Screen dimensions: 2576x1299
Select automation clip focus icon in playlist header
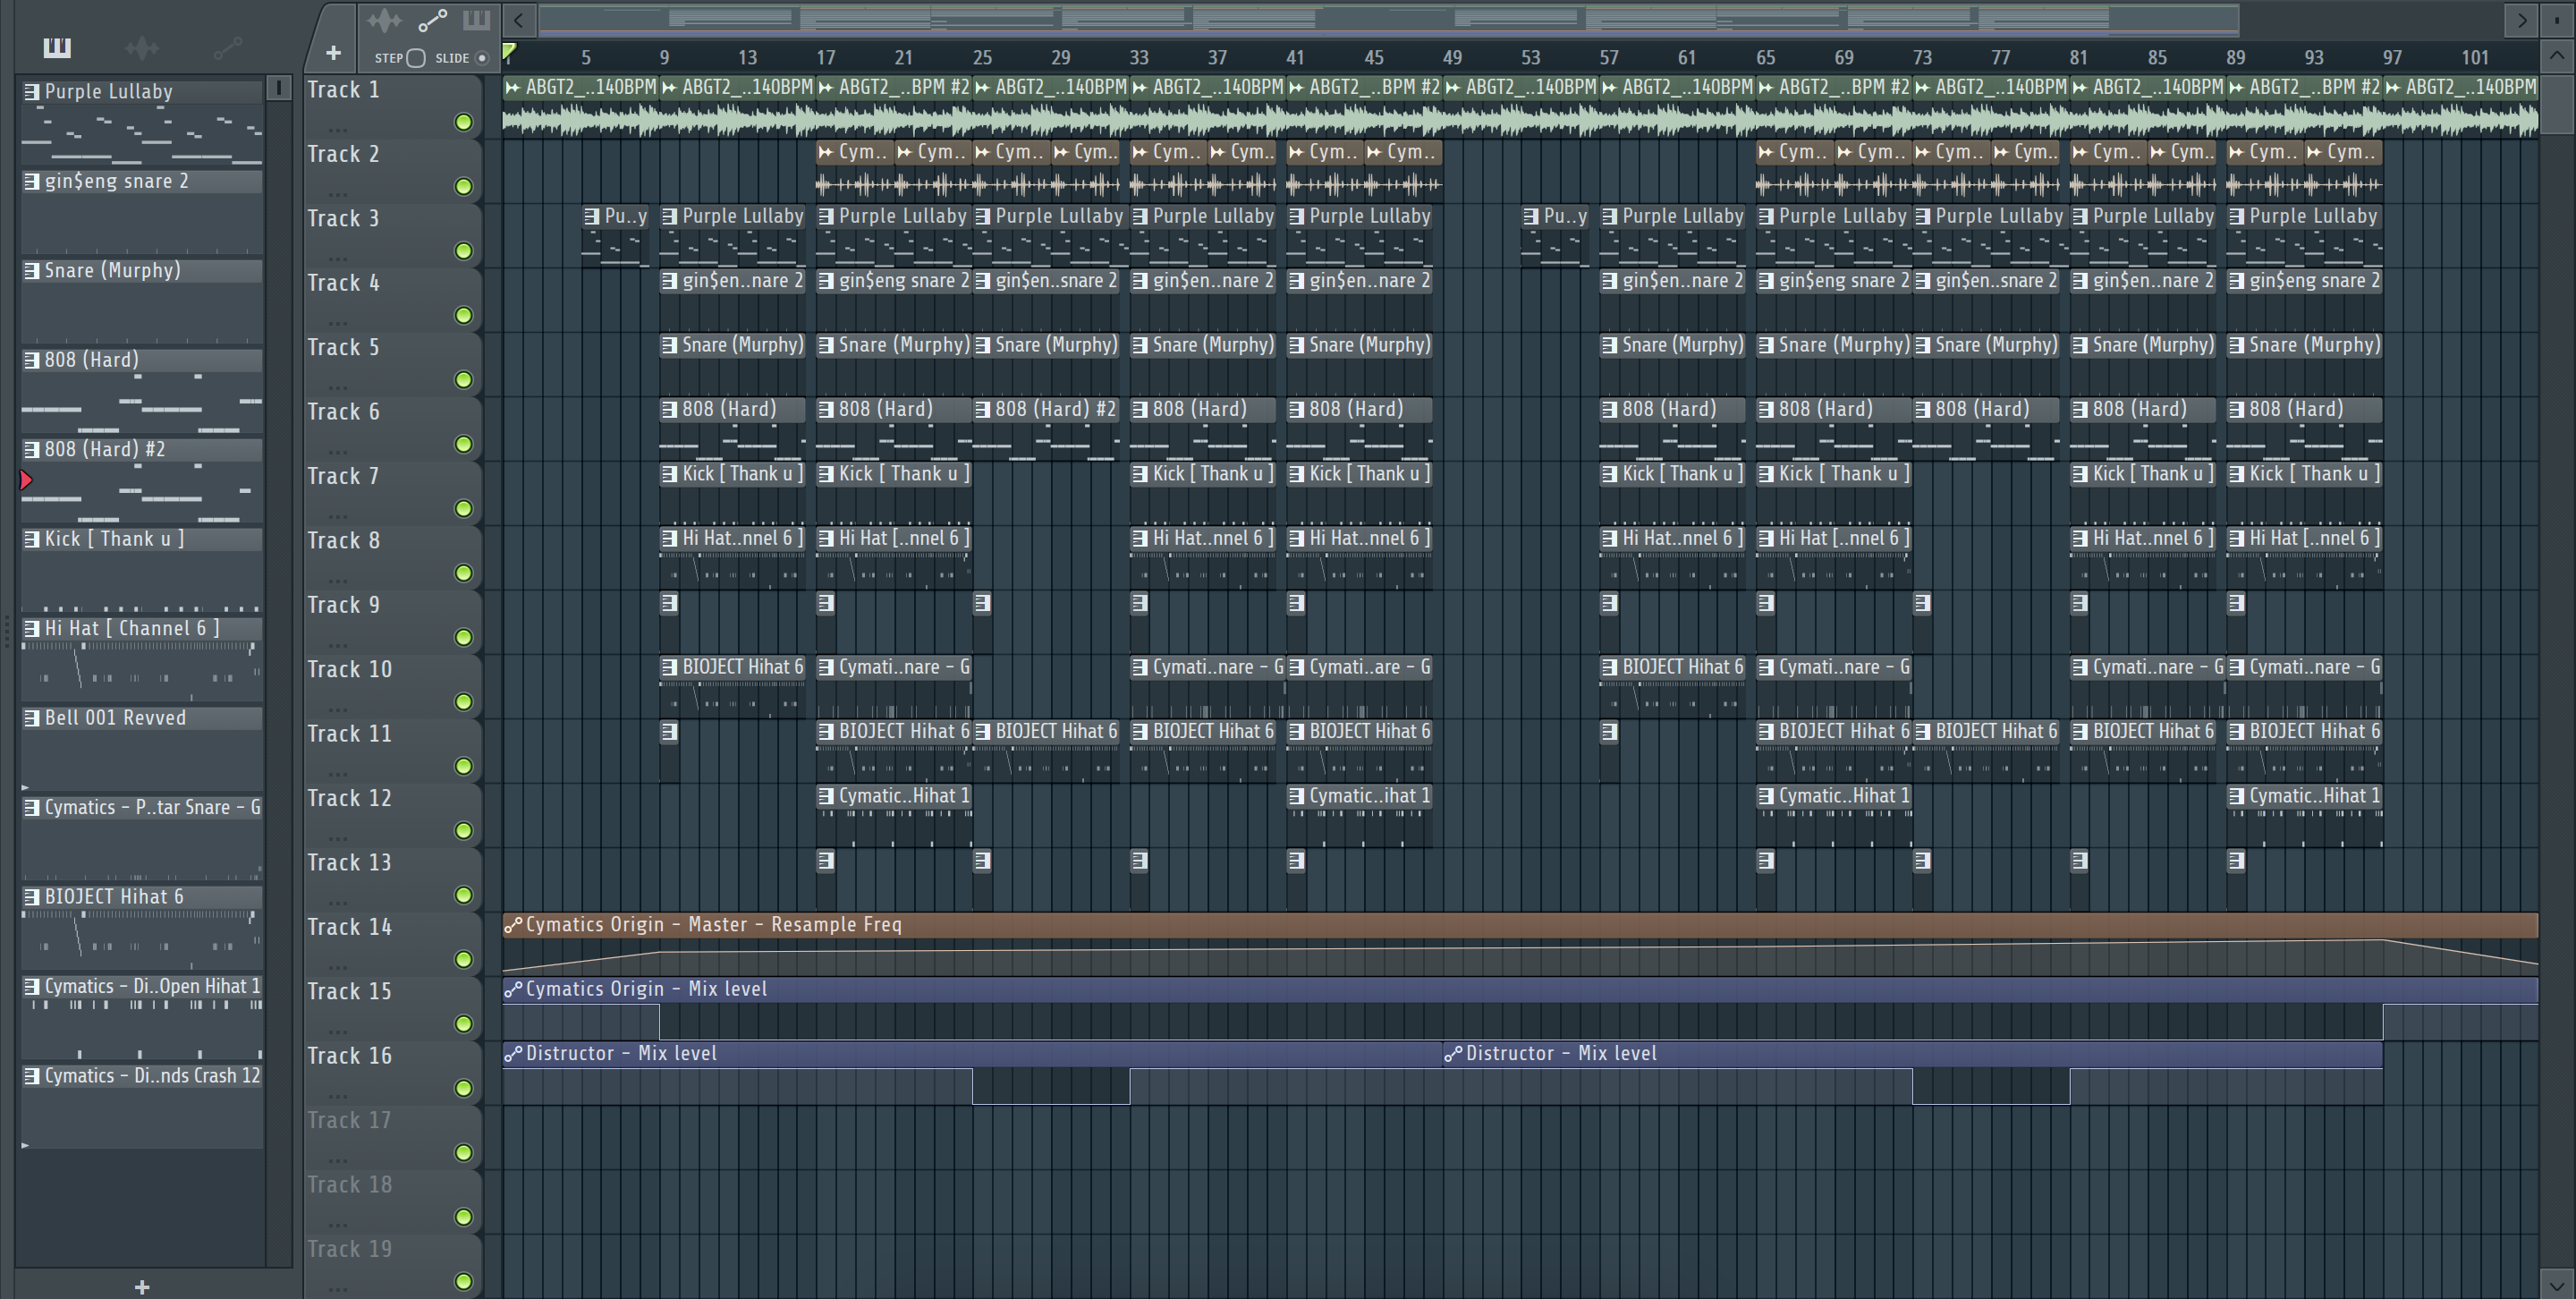coord(432,20)
